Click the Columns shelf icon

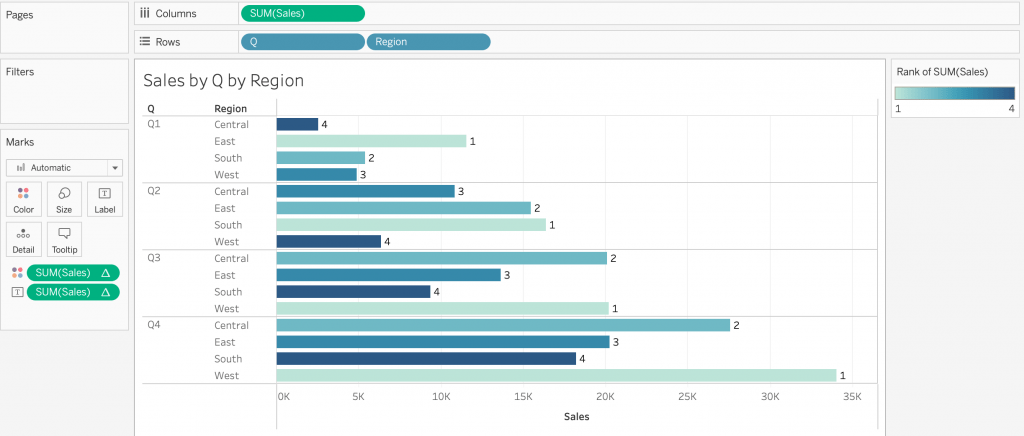145,13
